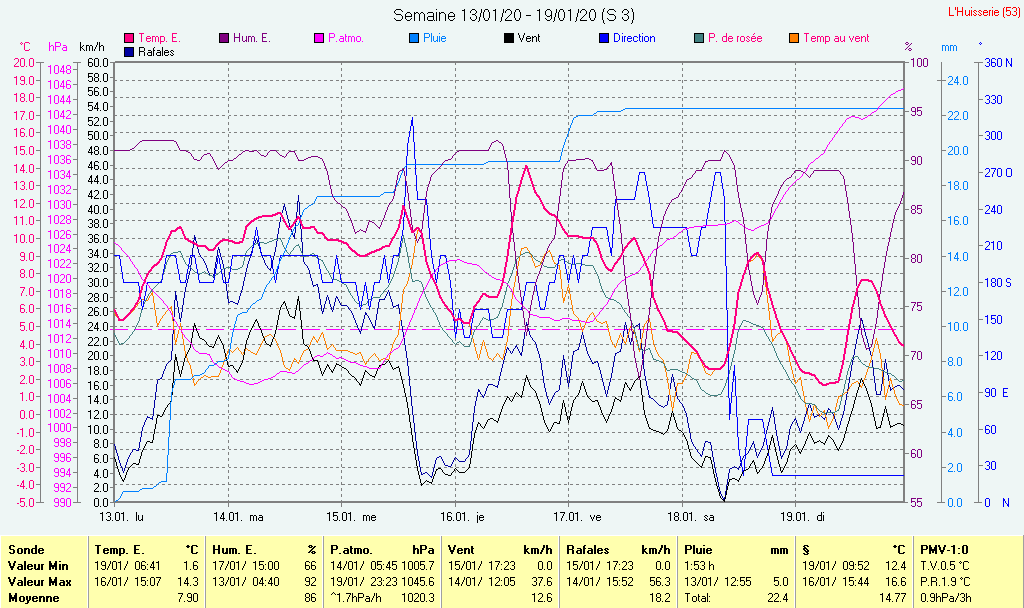This screenshot has width=1024, height=608.
Task: Click the Hum. E. table column header
Action: tap(234, 550)
